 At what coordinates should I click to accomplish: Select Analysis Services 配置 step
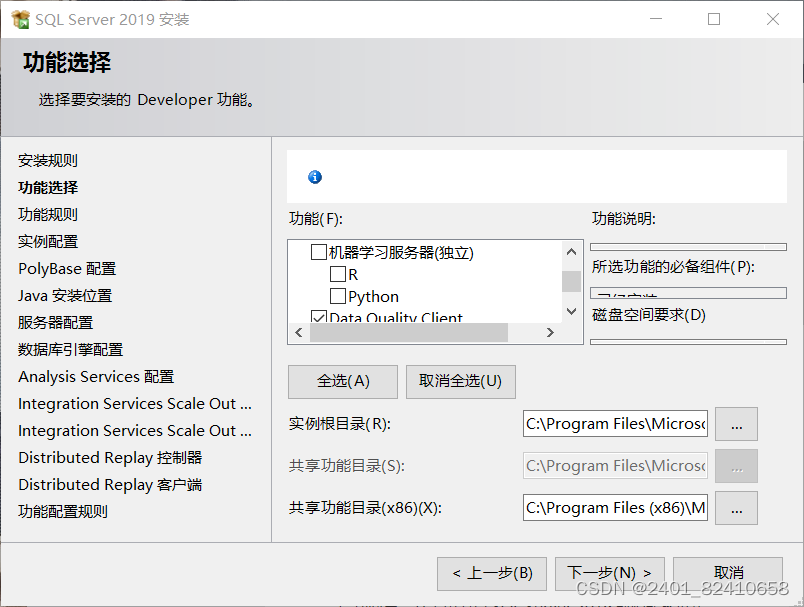pos(96,377)
